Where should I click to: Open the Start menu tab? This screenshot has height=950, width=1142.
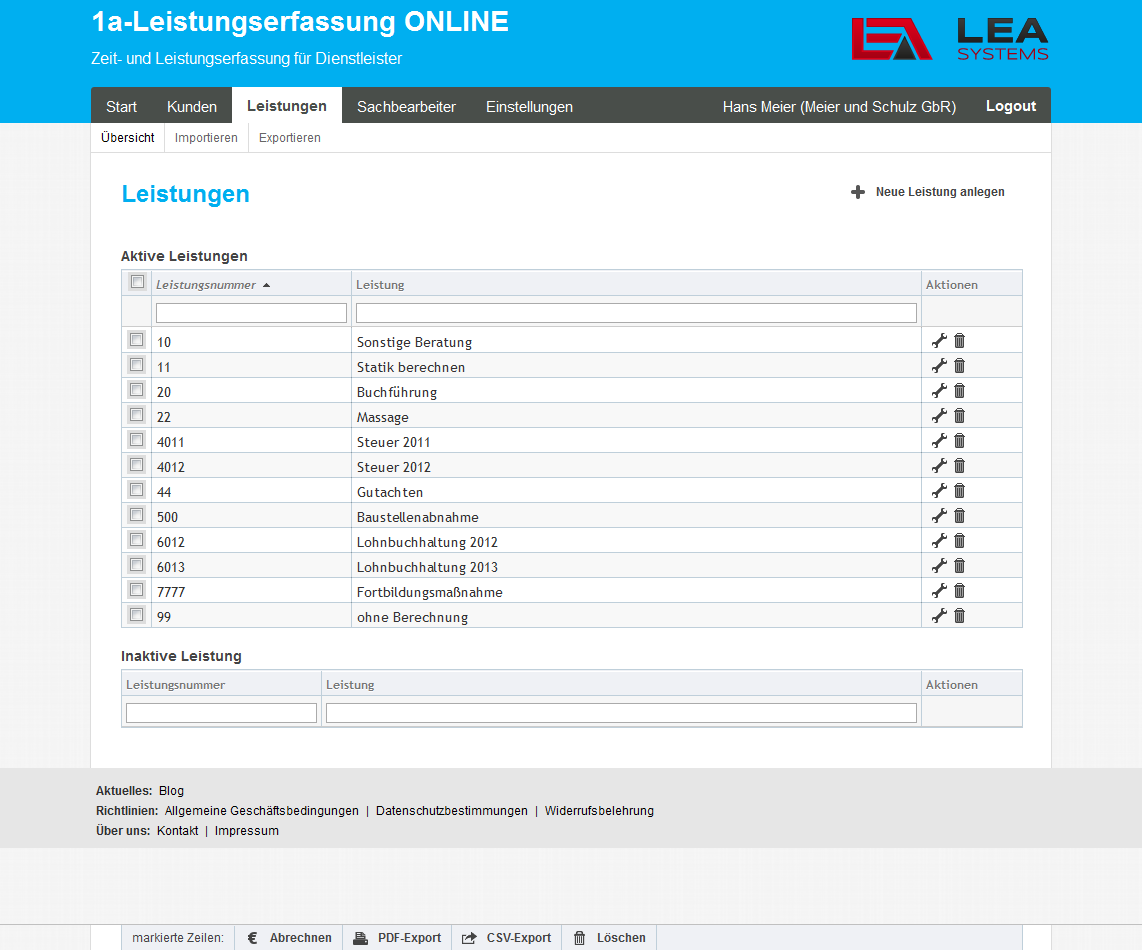click(x=121, y=106)
